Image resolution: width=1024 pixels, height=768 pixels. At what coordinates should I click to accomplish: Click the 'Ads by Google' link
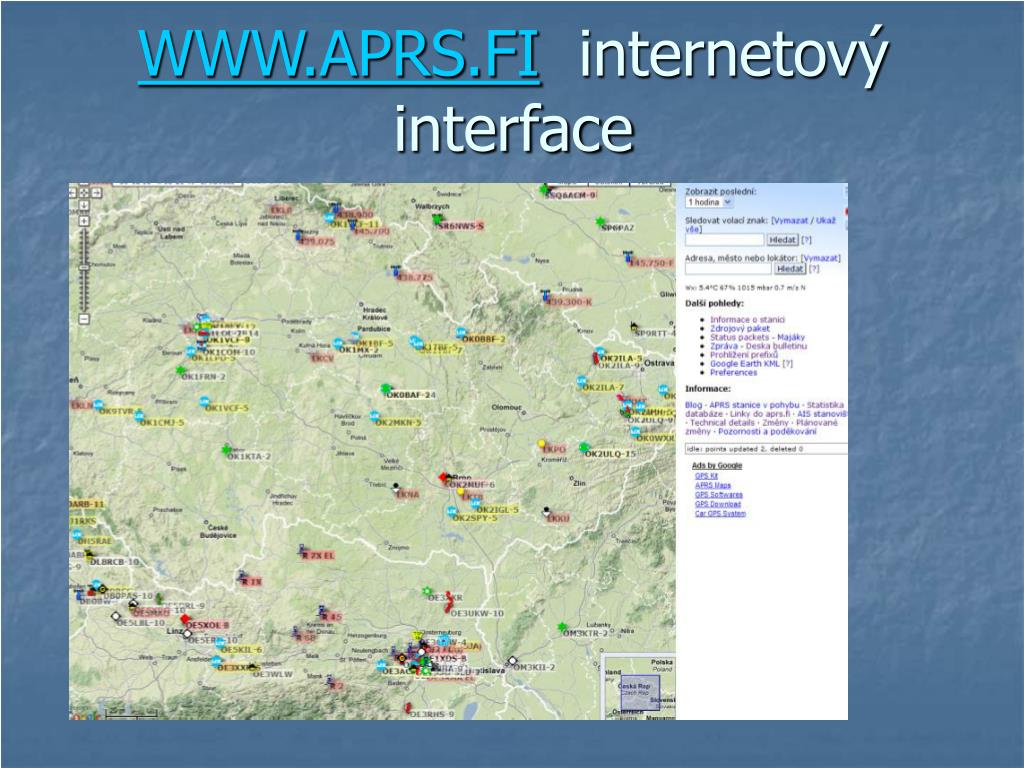pyautogui.click(x=717, y=466)
